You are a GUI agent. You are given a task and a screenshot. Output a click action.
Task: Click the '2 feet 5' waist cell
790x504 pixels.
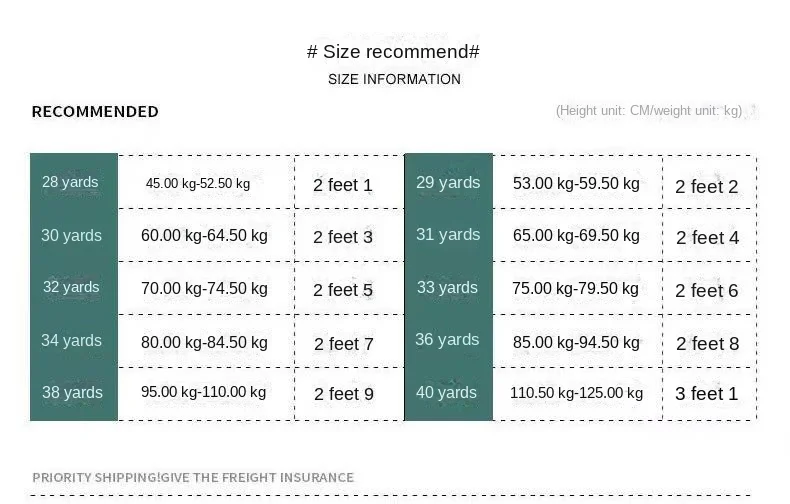pos(343,290)
